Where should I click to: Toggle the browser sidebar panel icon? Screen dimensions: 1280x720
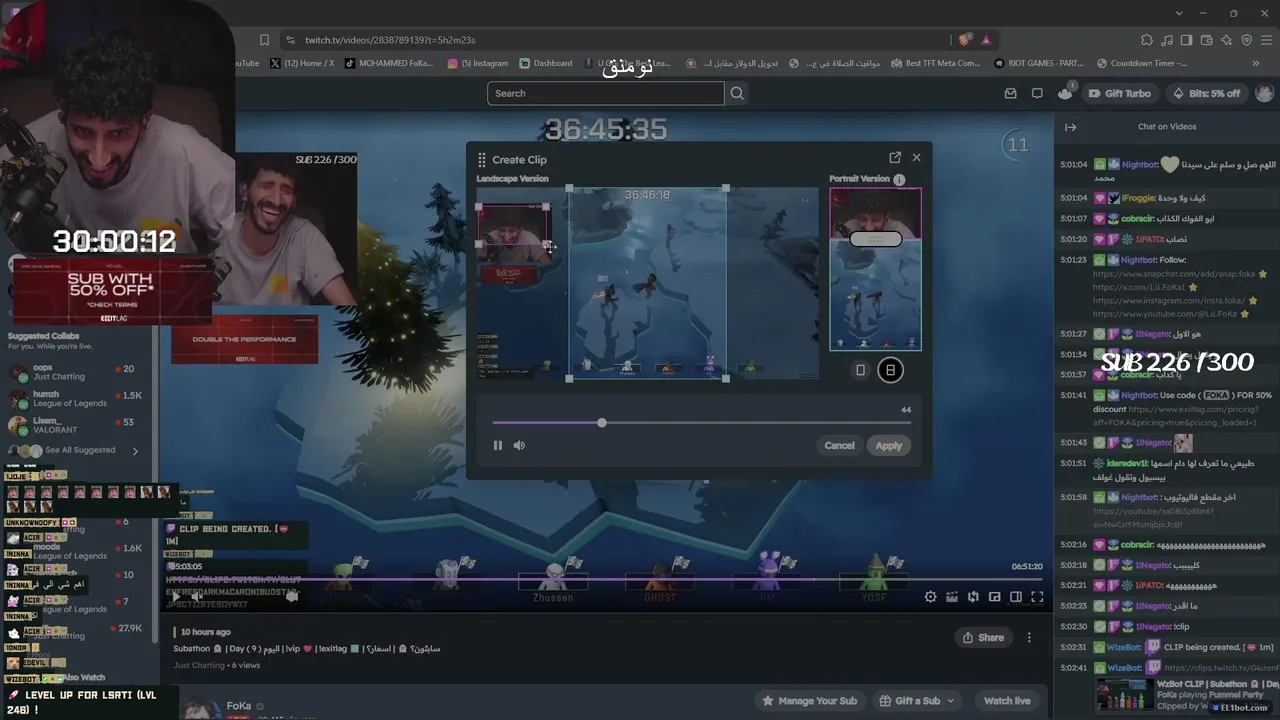[1187, 40]
